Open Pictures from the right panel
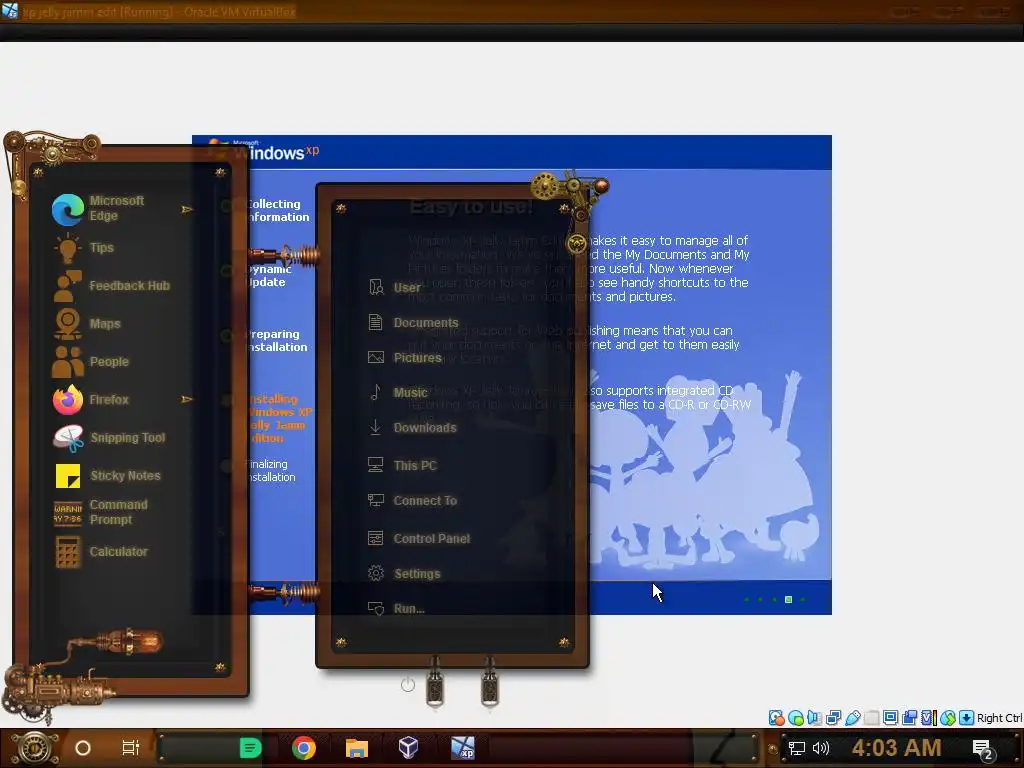The width and height of the screenshot is (1024, 768). coord(405,358)
